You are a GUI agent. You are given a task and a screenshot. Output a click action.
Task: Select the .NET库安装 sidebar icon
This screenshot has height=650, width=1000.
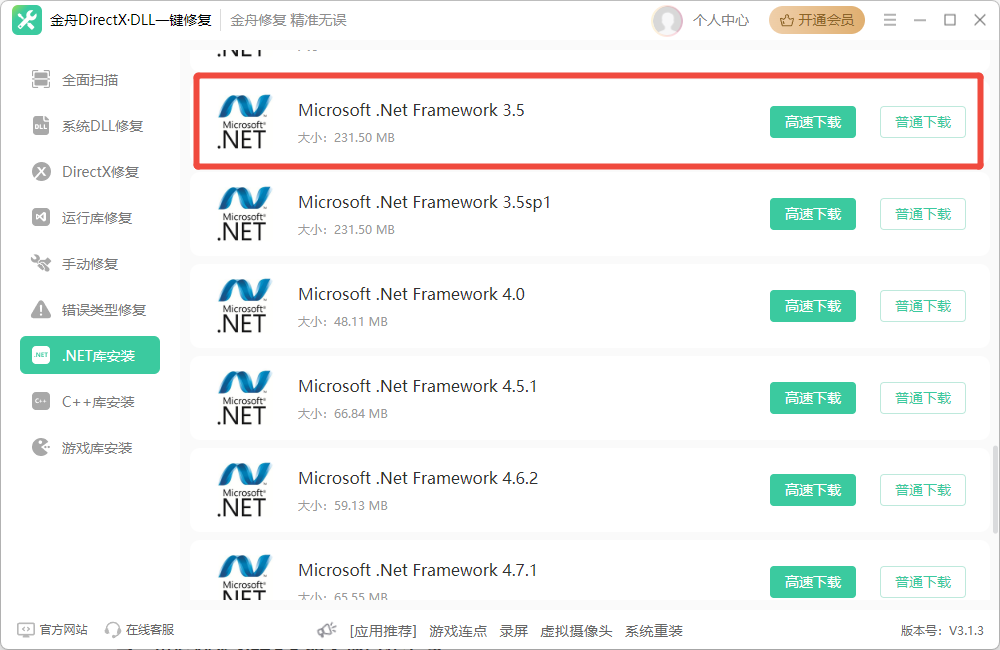pos(41,355)
